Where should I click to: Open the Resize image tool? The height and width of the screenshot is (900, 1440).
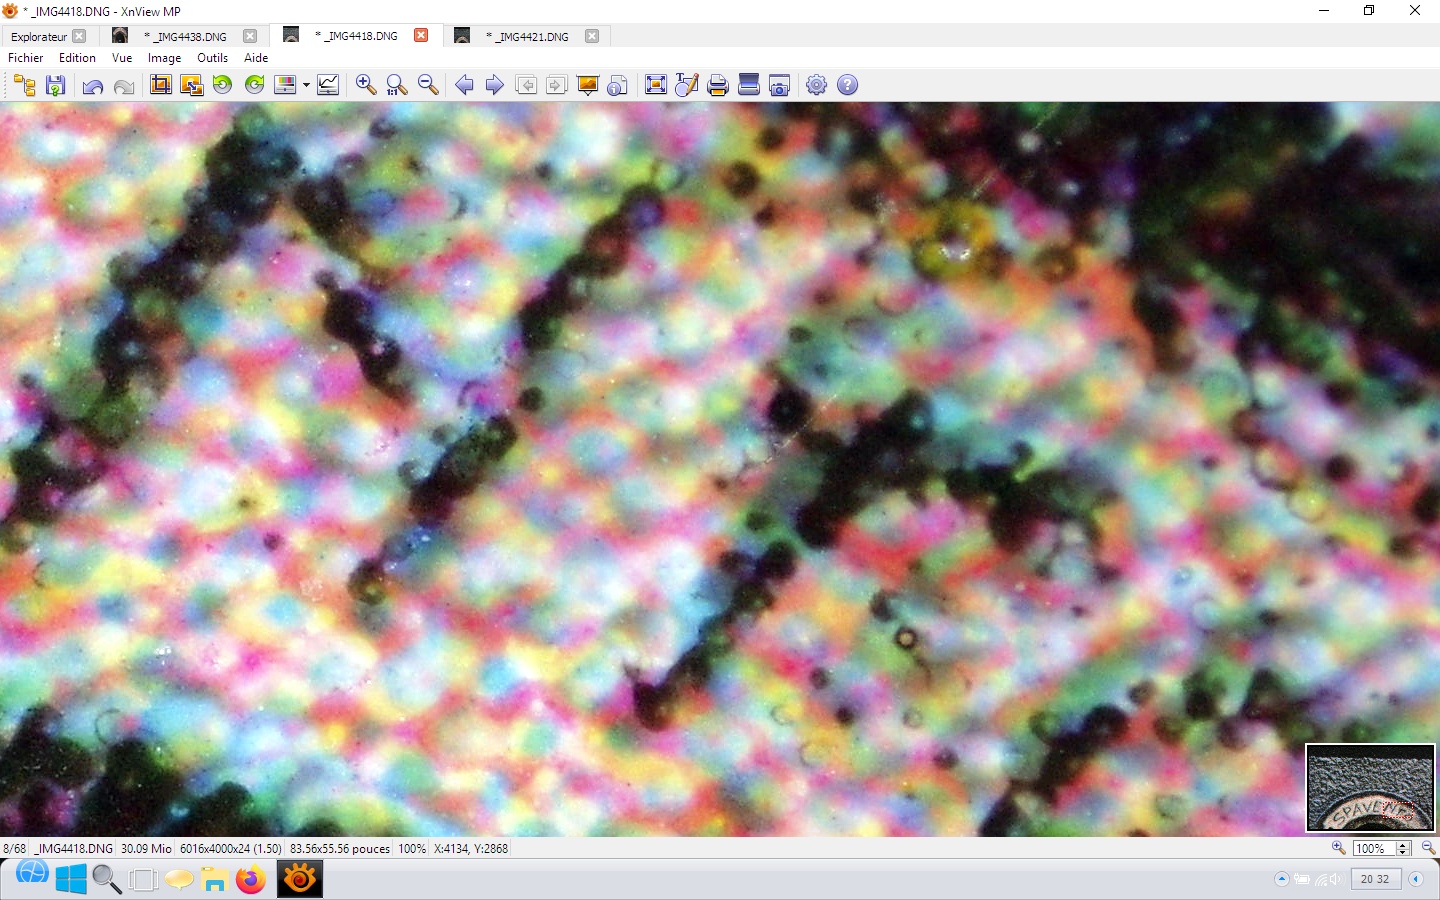click(191, 85)
